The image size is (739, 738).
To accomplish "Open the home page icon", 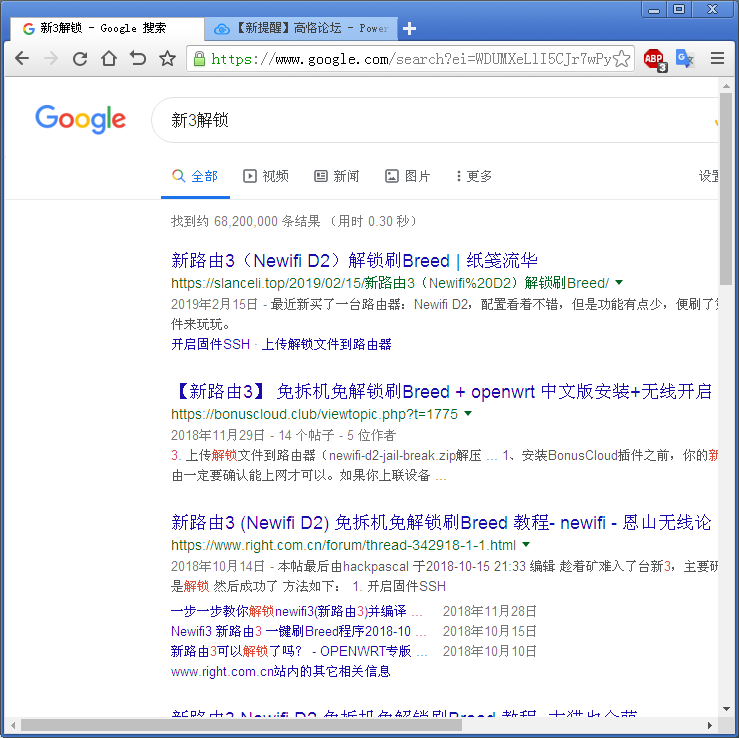I will point(109,58).
